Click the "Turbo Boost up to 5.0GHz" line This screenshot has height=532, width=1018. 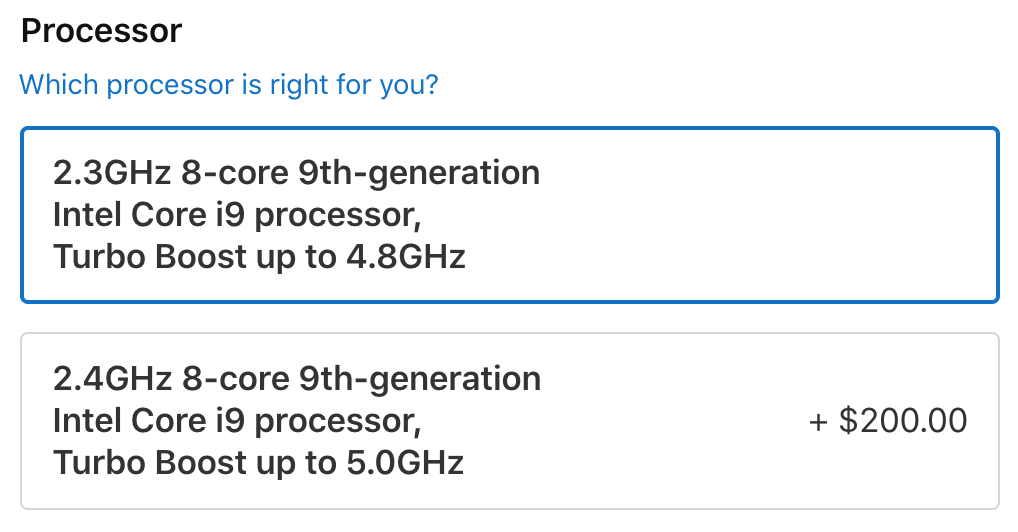pyautogui.click(x=259, y=463)
